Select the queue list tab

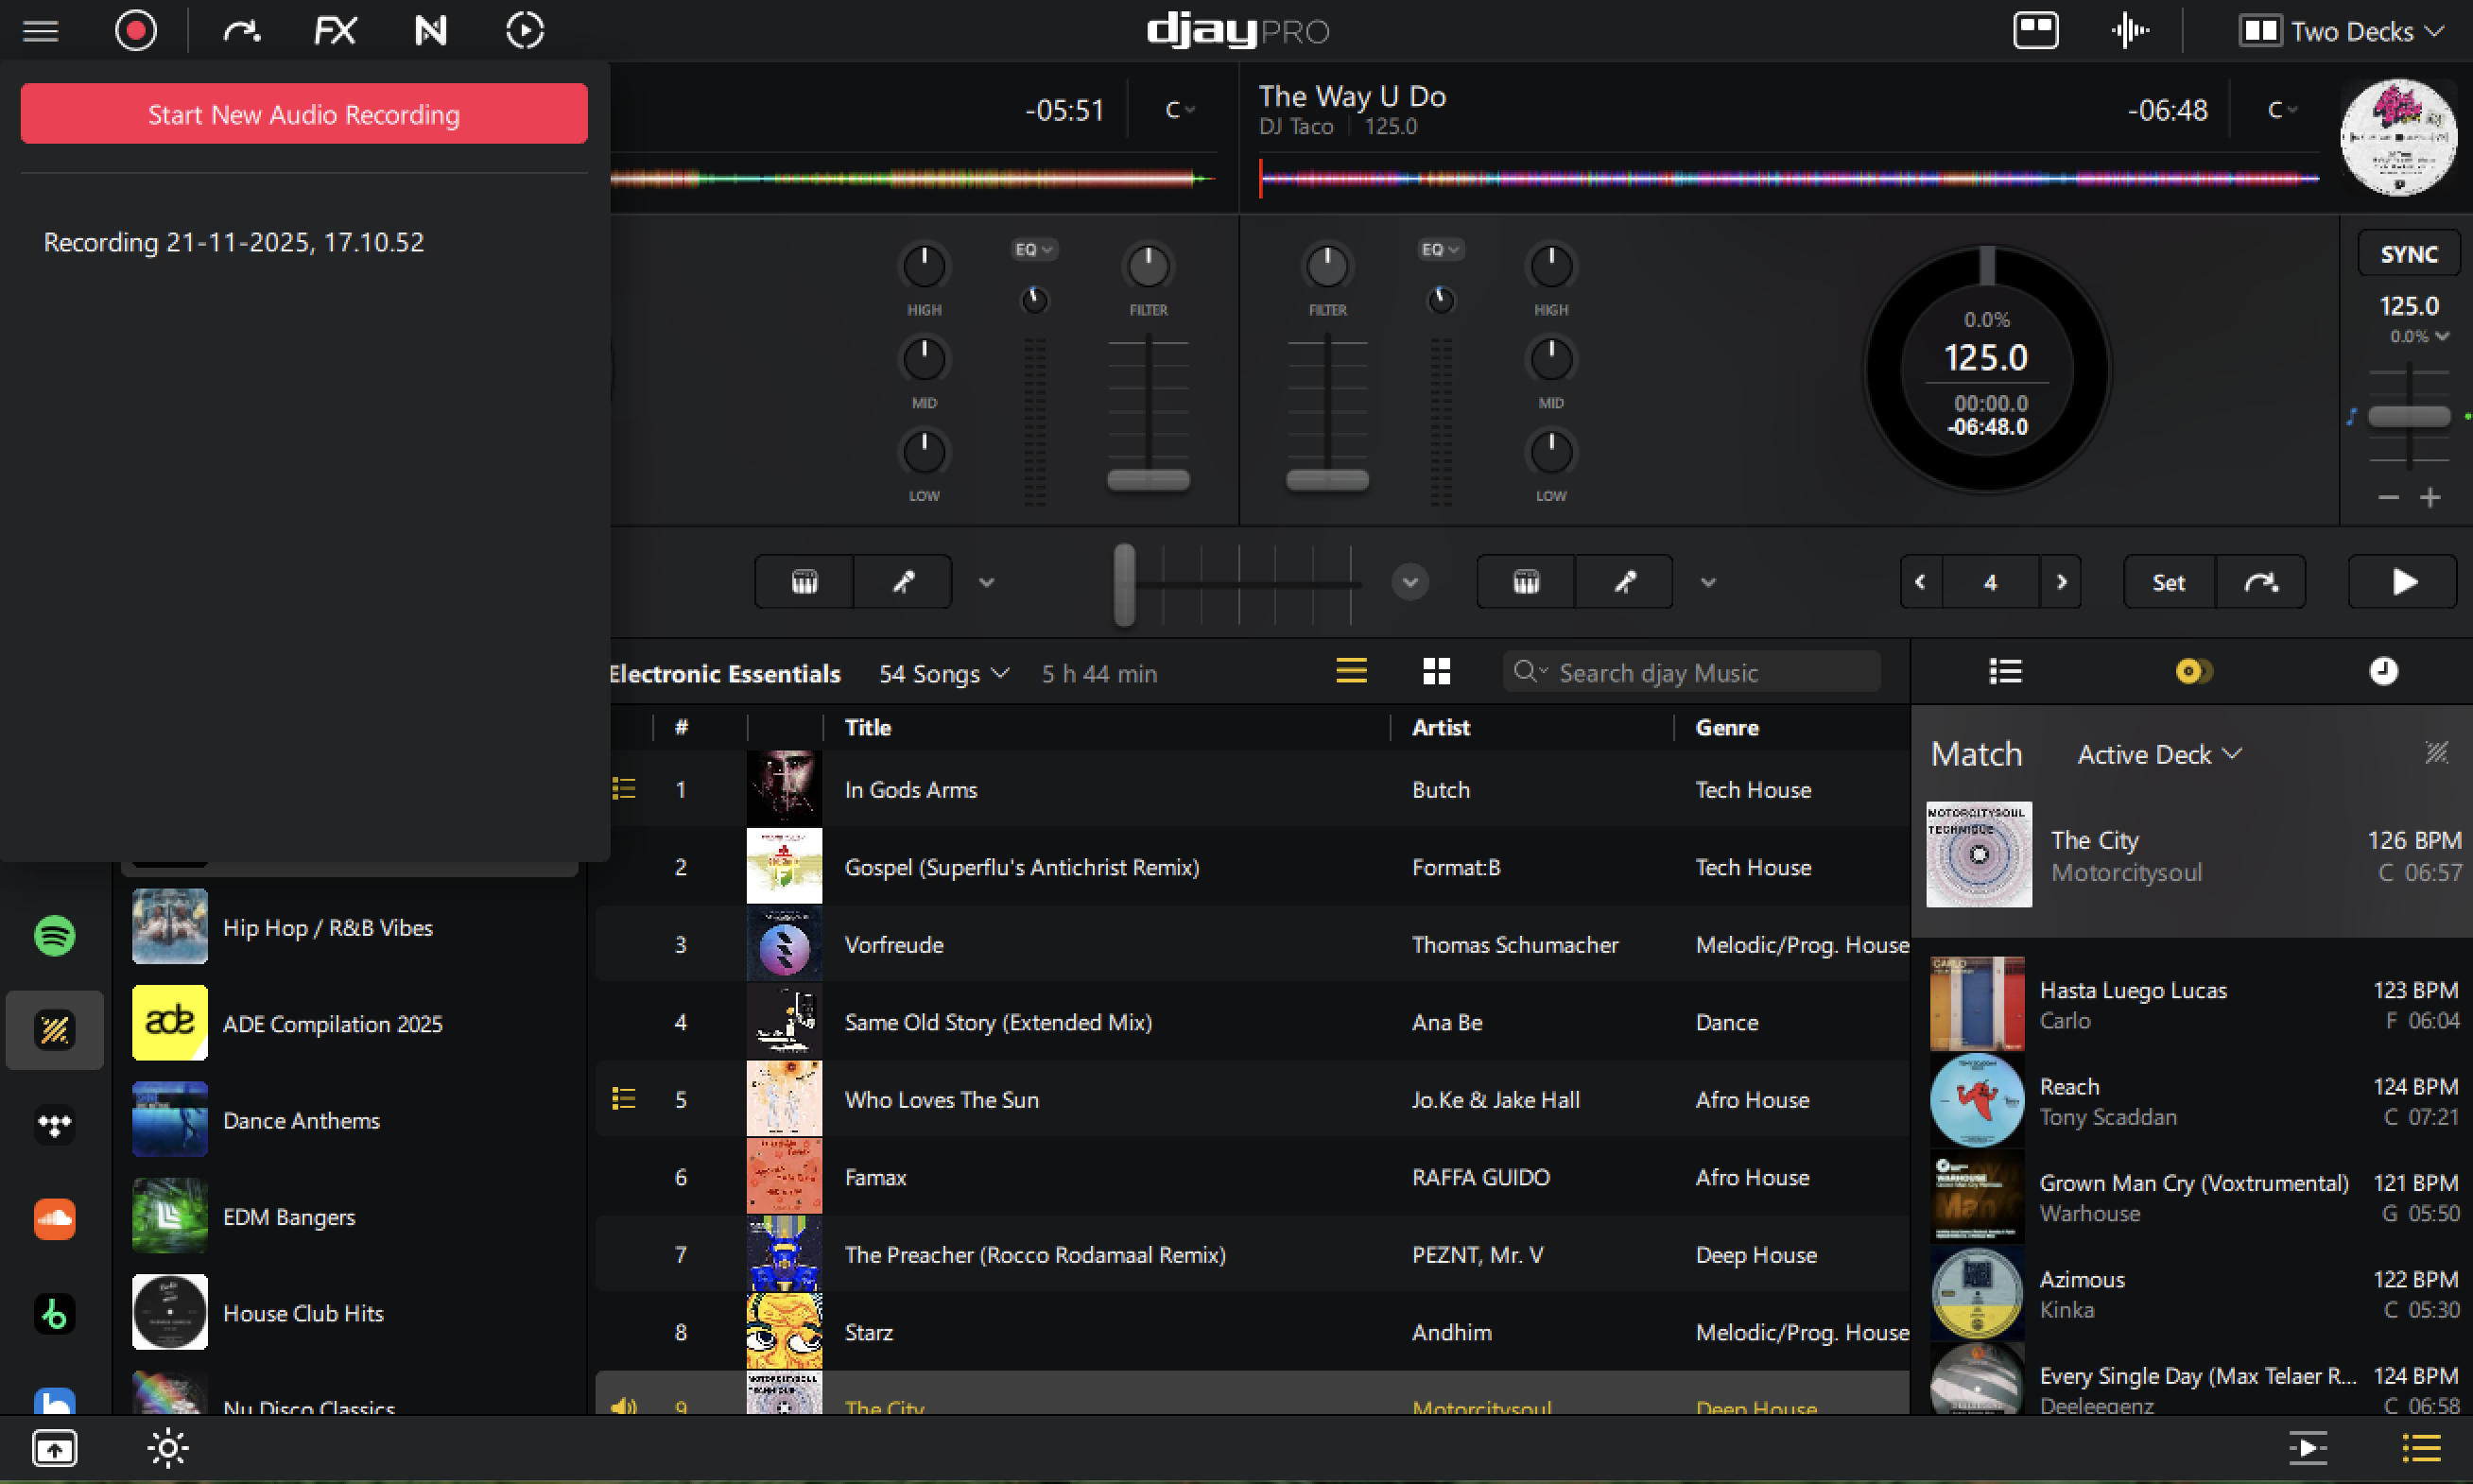pyautogui.click(x=2005, y=671)
